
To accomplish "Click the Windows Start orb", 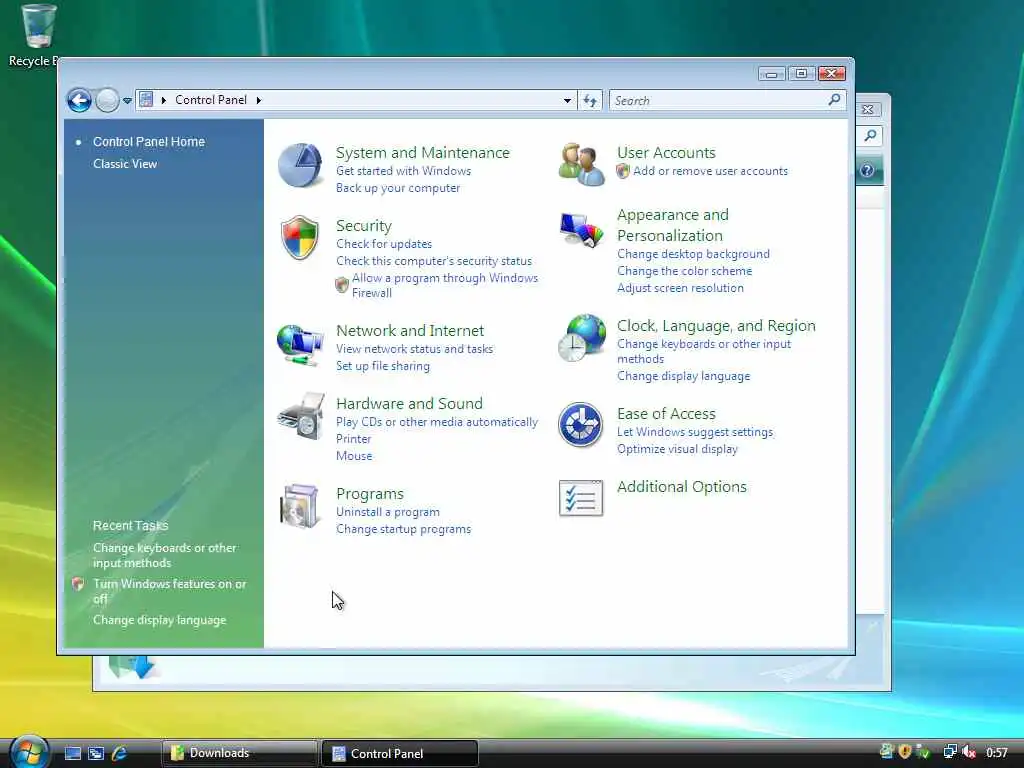I will point(30,751).
